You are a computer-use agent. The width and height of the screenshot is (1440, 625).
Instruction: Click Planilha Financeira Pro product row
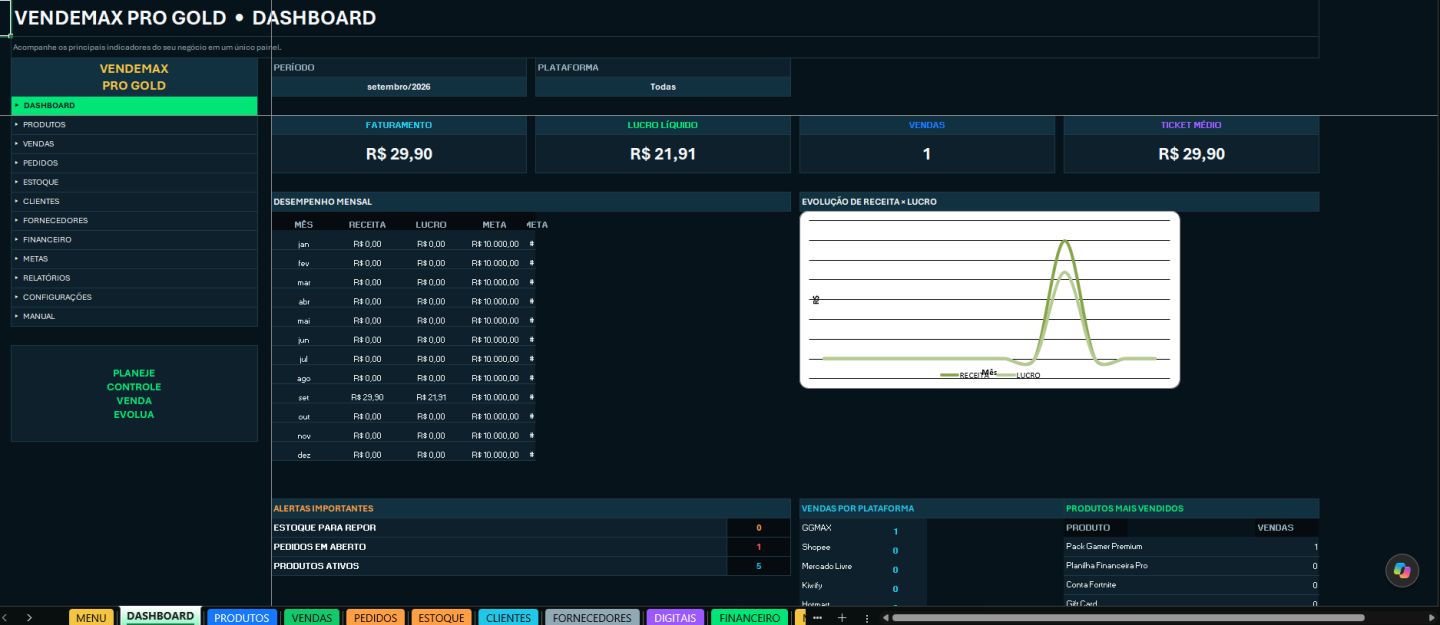tap(1191, 566)
